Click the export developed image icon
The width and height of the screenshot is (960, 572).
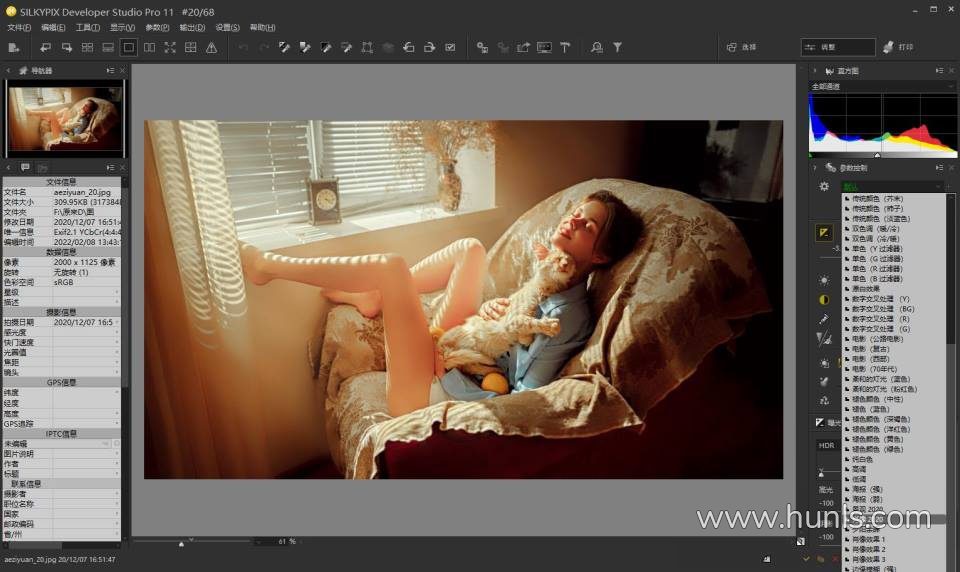523,47
